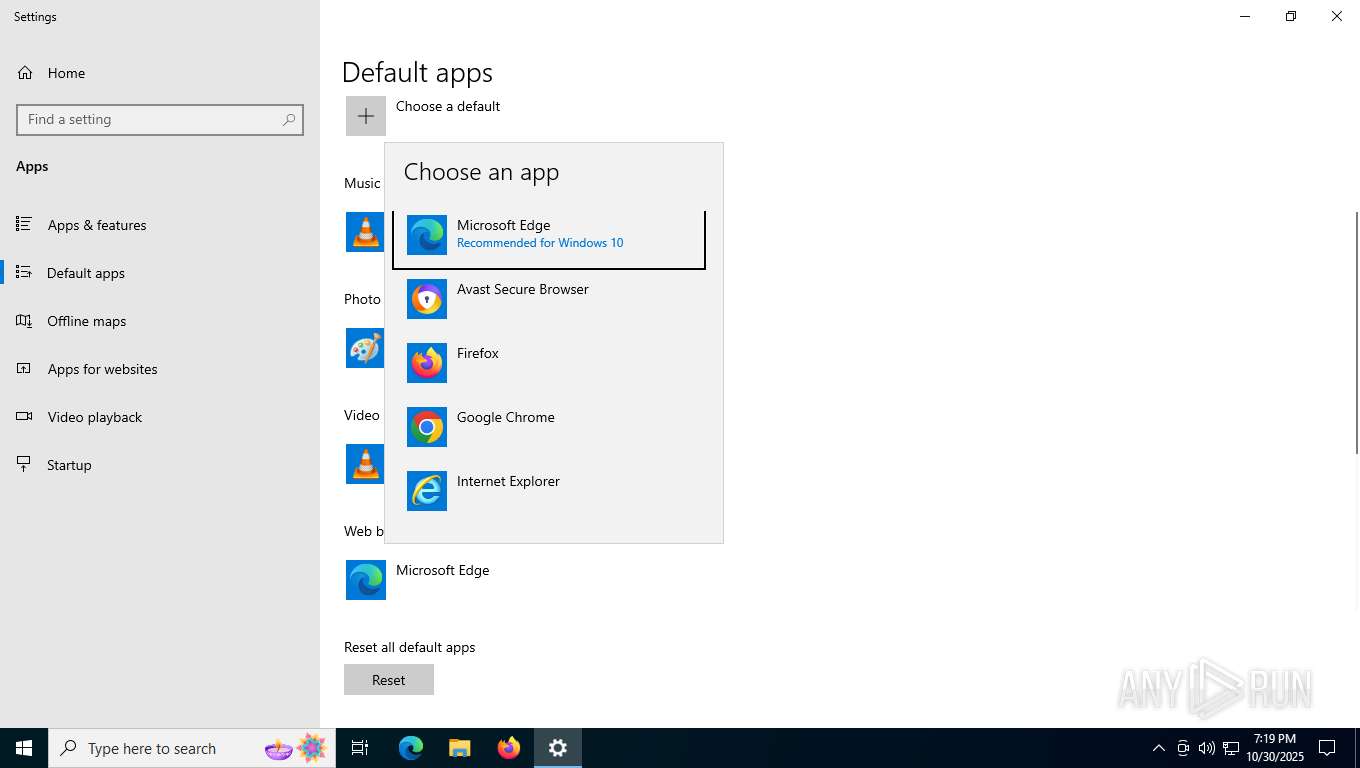Click the Video playback icon in the sidebar
Image resolution: width=1360 pixels, height=768 pixels.
click(x=24, y=416)
